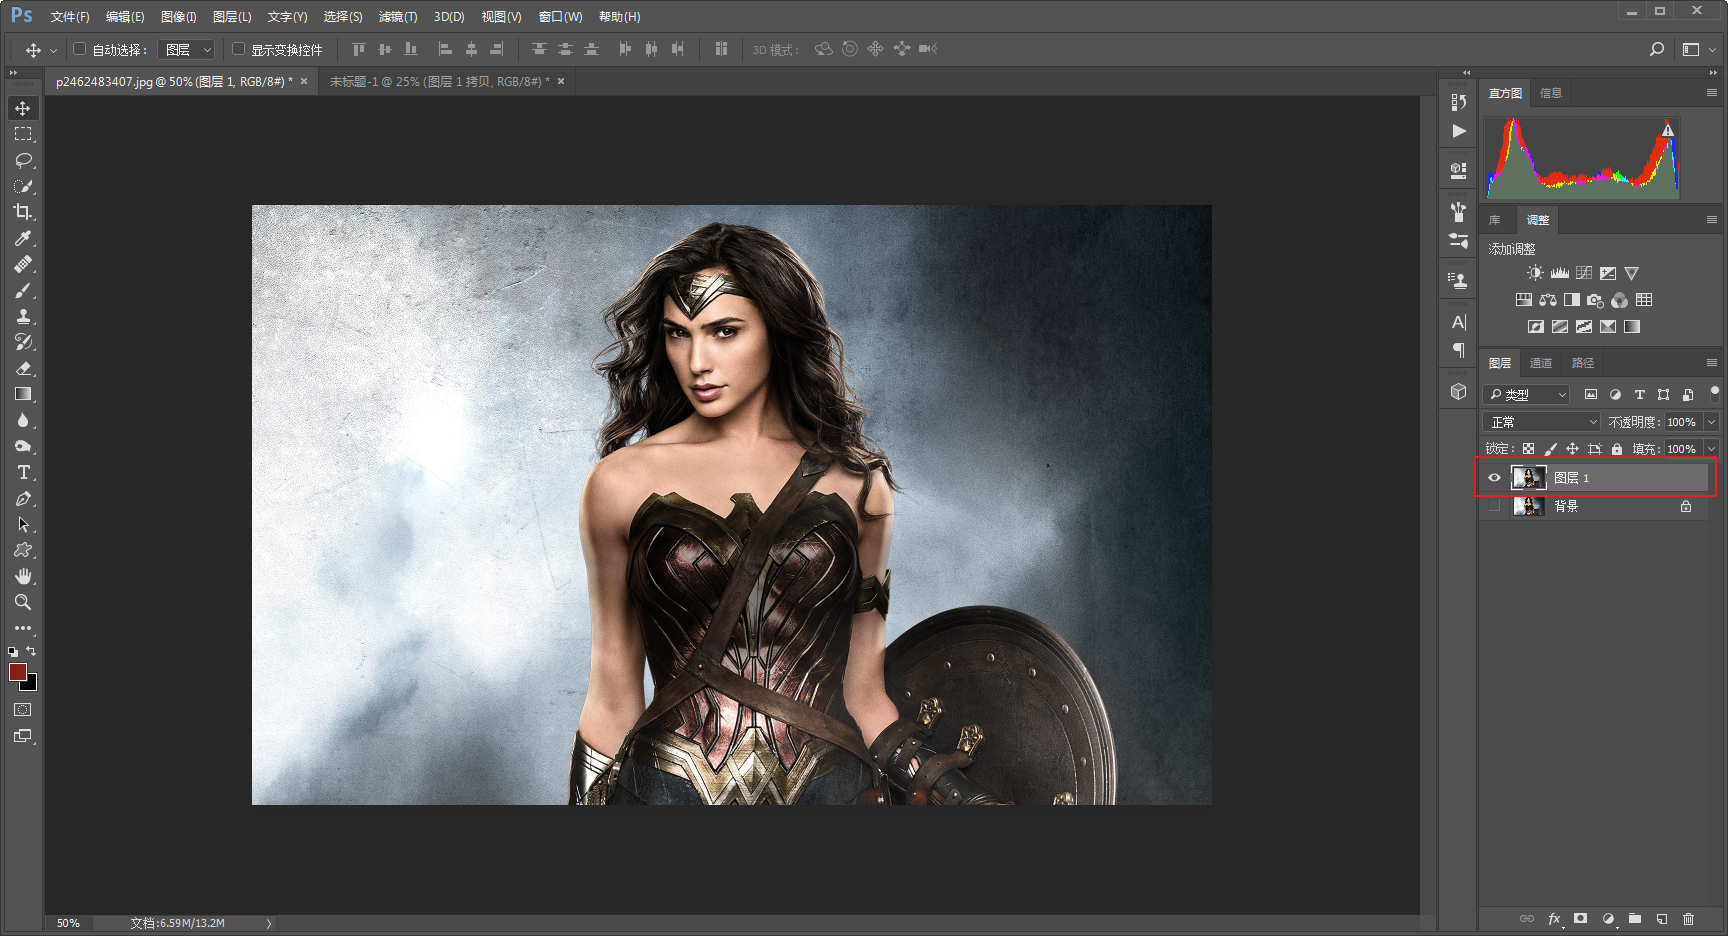The image size is (1728, 936).
Task: Click the 50% zoom field in status bar
Action: pos(68,923)
